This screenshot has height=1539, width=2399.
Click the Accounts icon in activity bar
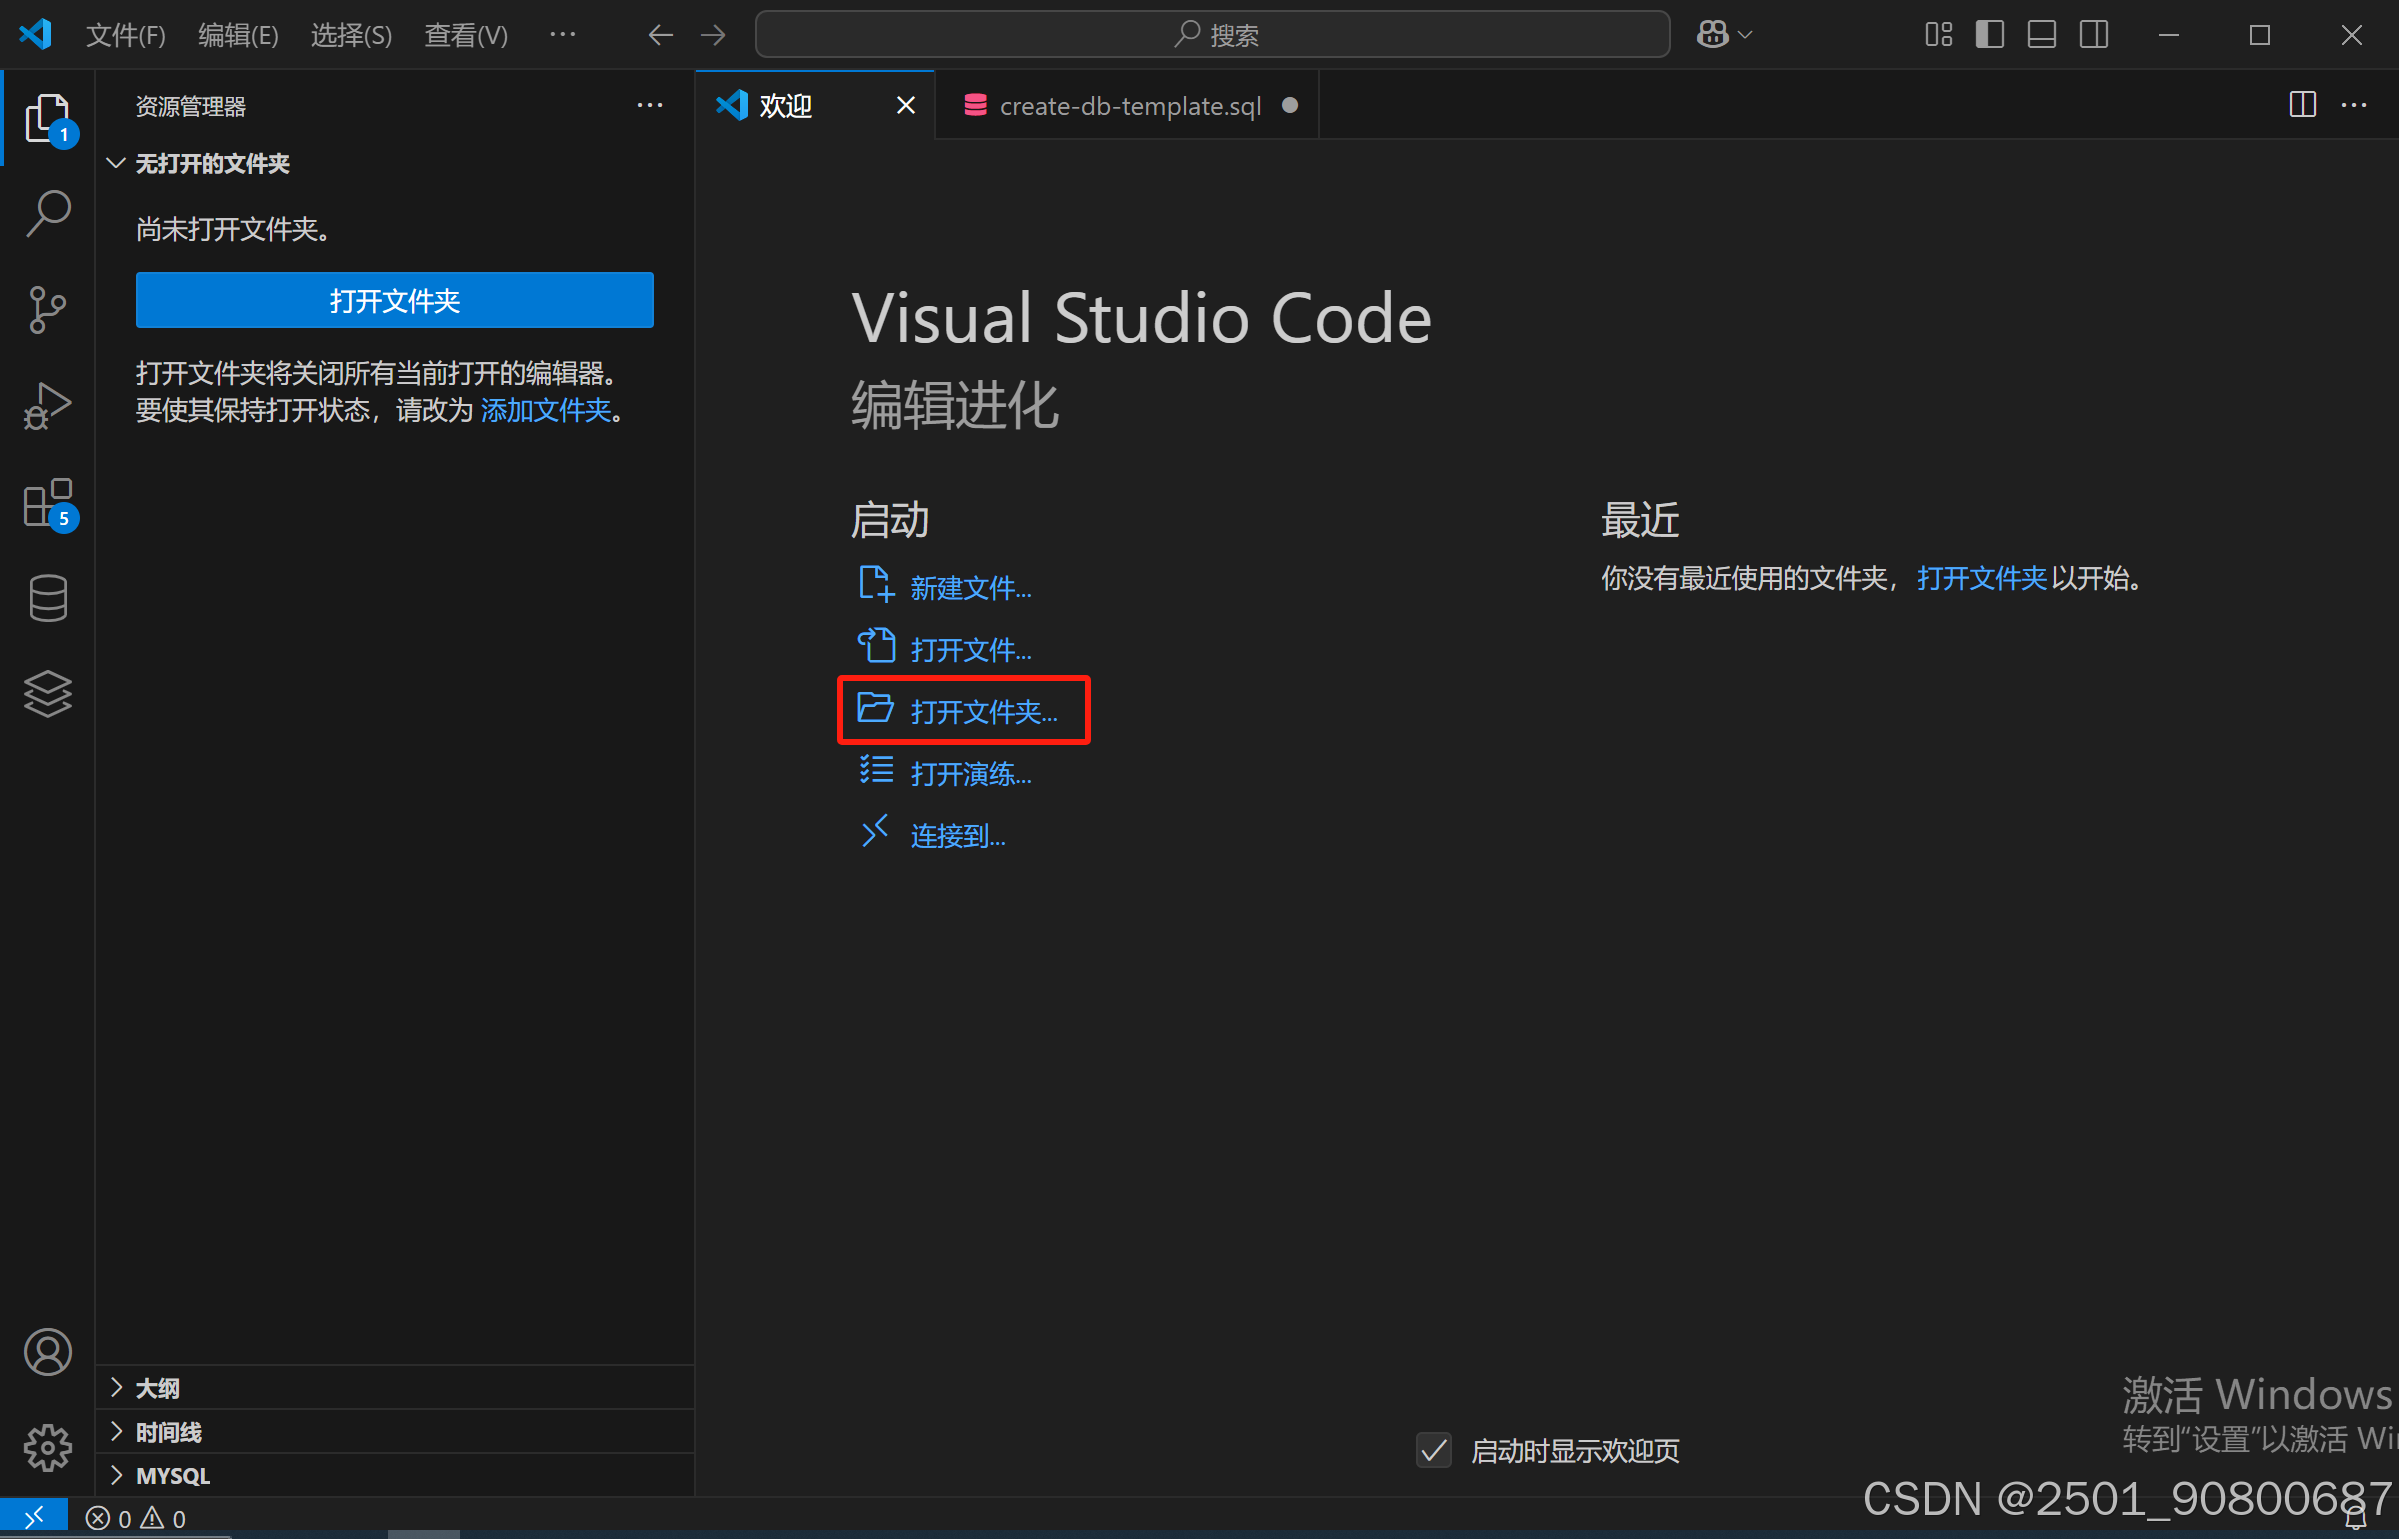[x=47, y=1352]
